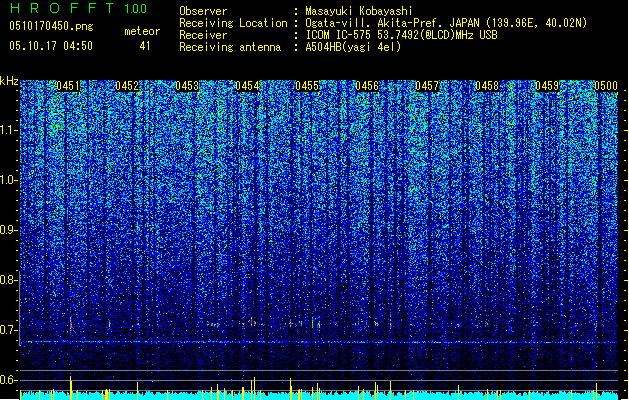Click the 0457 time marker
The height and width of the screenshot is (400, 629).
click(427, 86)
